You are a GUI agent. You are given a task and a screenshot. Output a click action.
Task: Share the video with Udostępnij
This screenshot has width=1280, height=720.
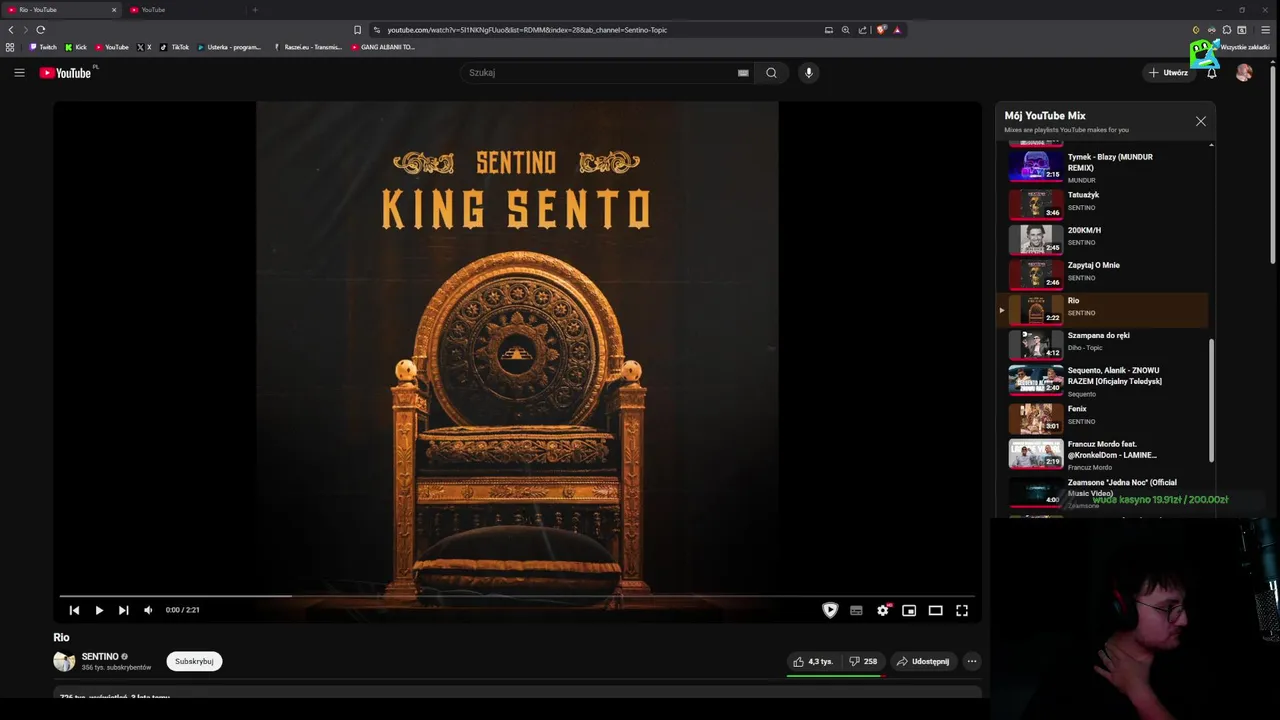pyautogui.click(x=923, y=661)
